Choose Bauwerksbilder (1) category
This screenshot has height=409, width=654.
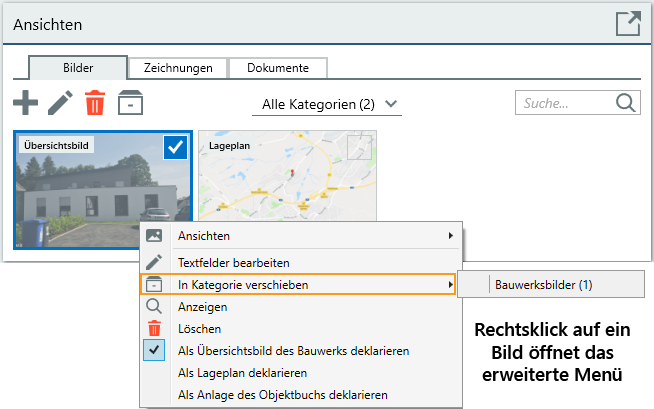coord(544,285)
